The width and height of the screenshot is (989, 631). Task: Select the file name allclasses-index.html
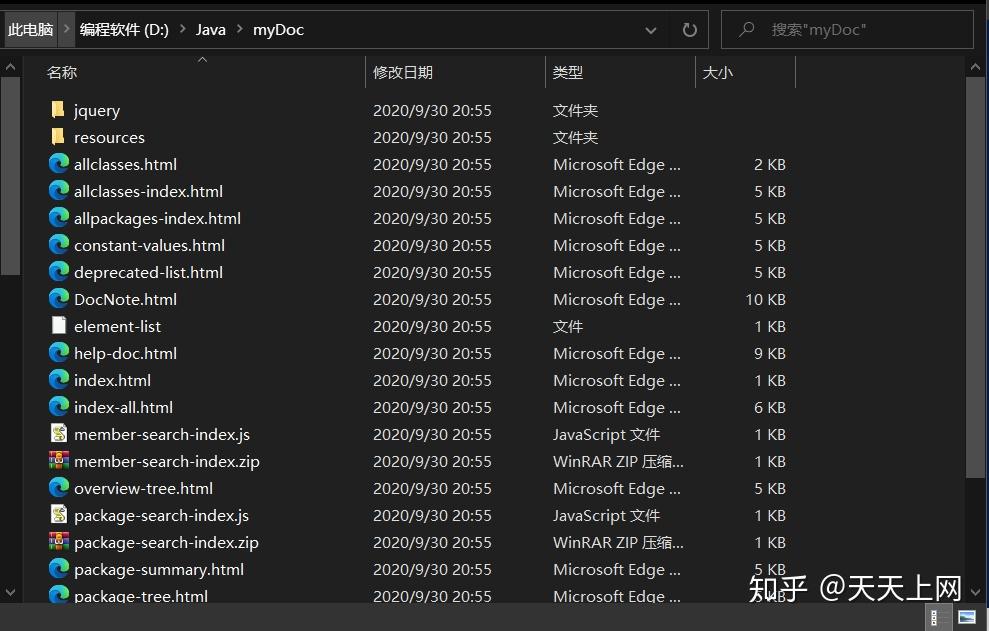148,192
